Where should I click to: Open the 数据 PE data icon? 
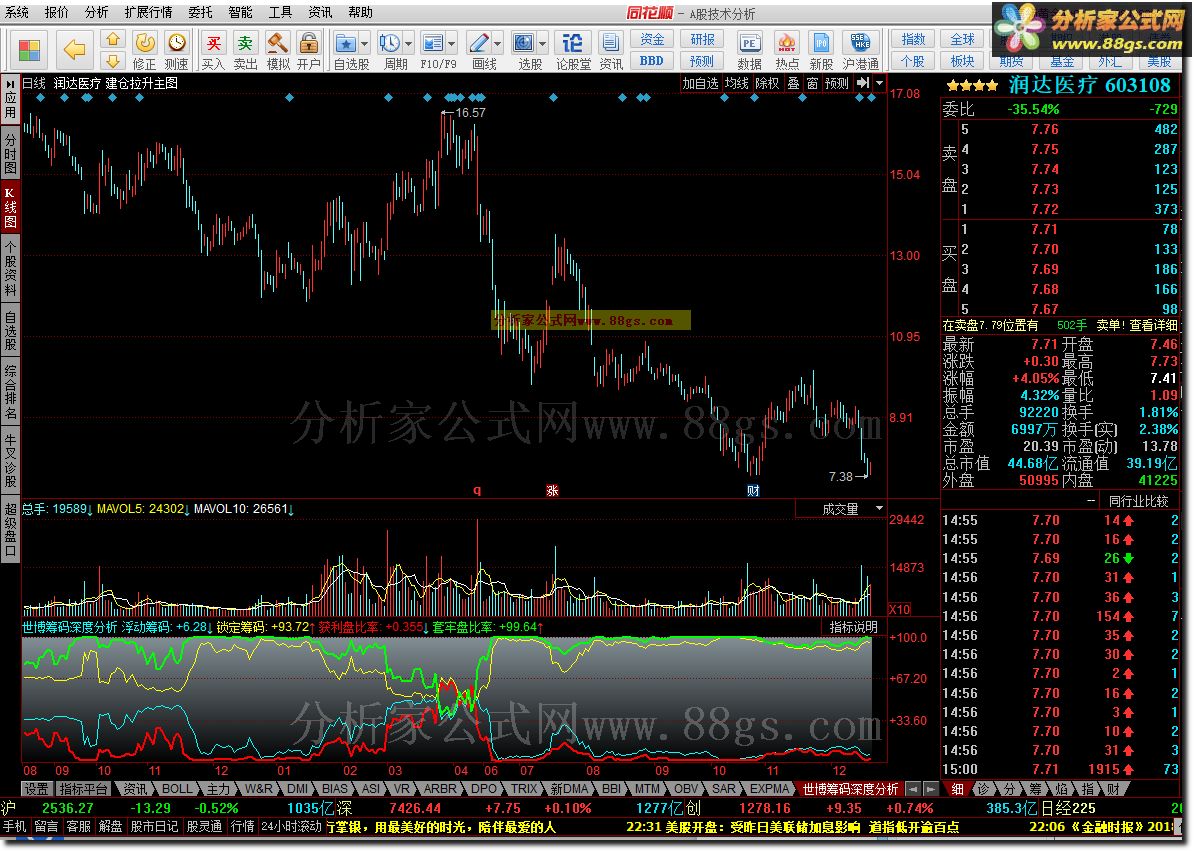[750, 50]
